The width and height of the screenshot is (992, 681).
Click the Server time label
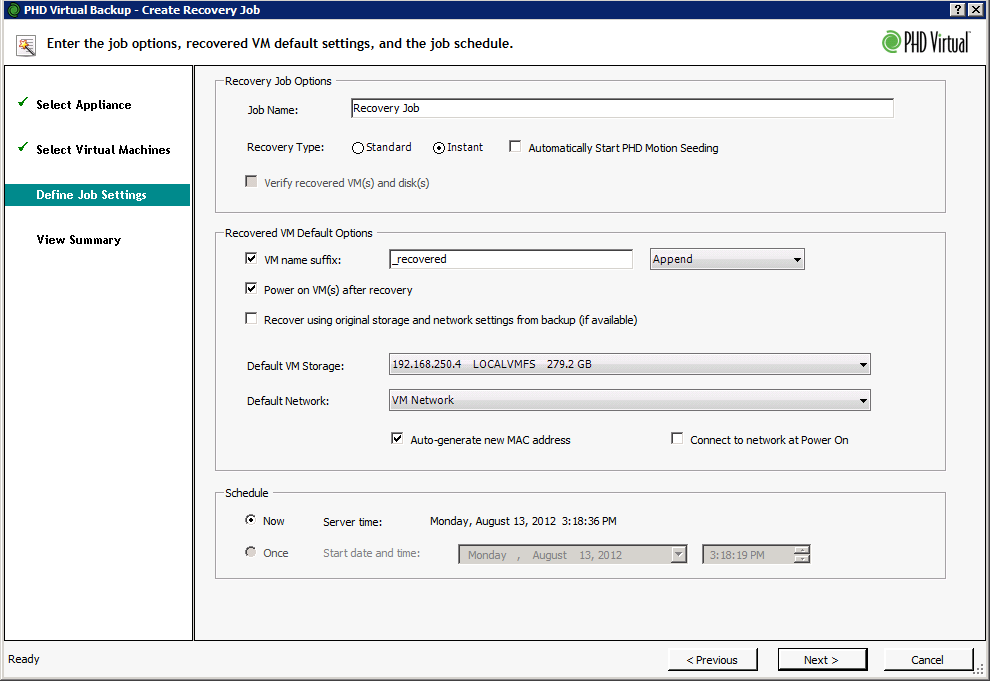[352, 522]
